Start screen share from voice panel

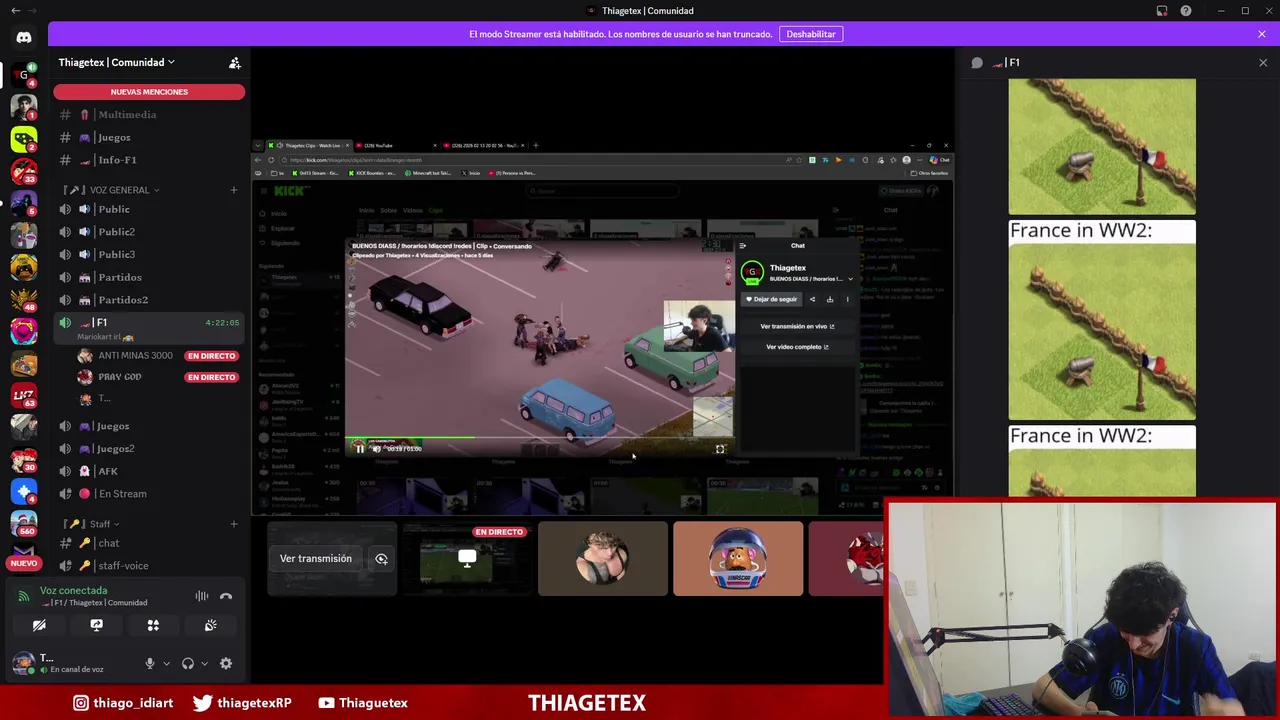96,625
